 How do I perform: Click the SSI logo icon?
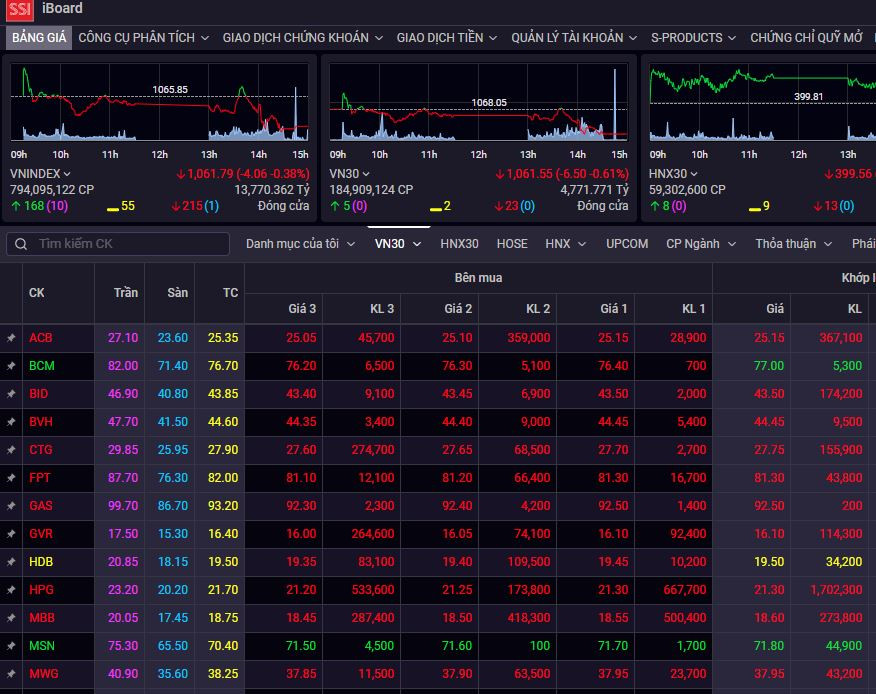tap(20, 10)
